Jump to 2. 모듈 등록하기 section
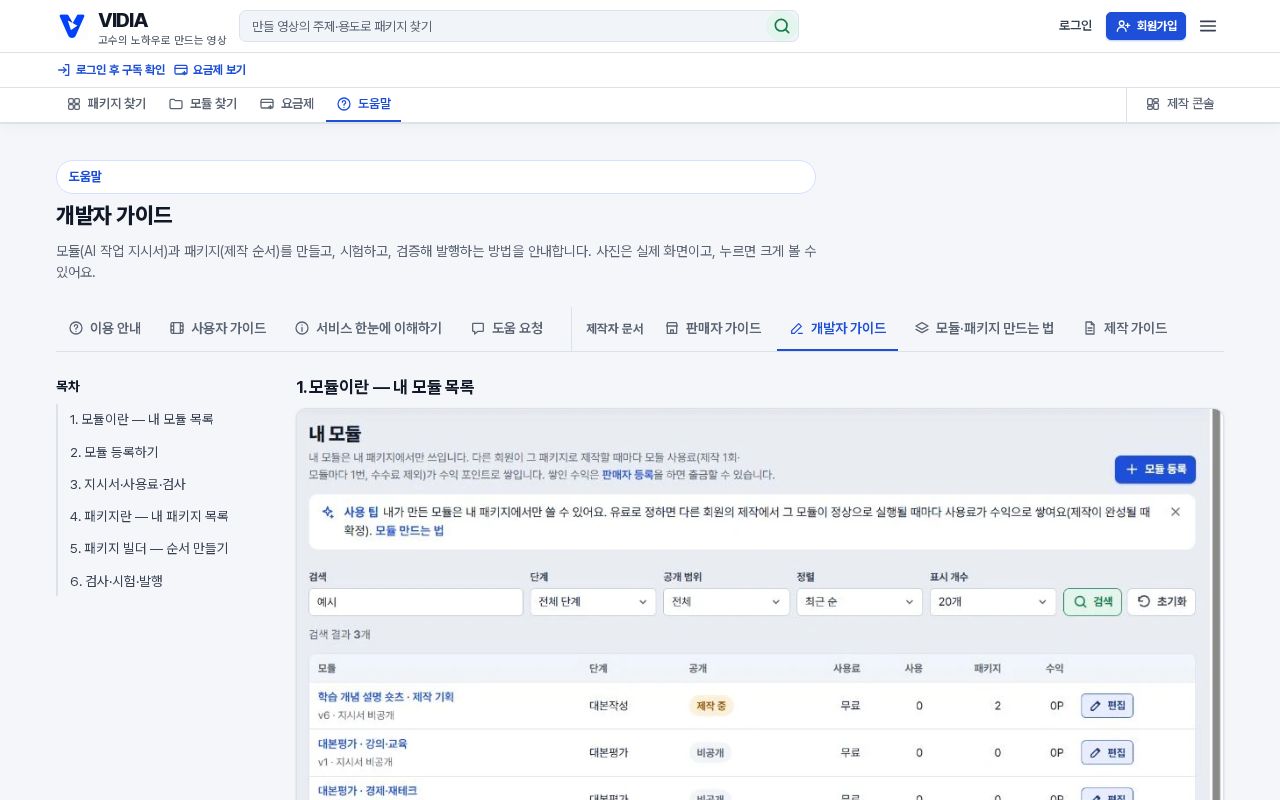 pos(114,452)
